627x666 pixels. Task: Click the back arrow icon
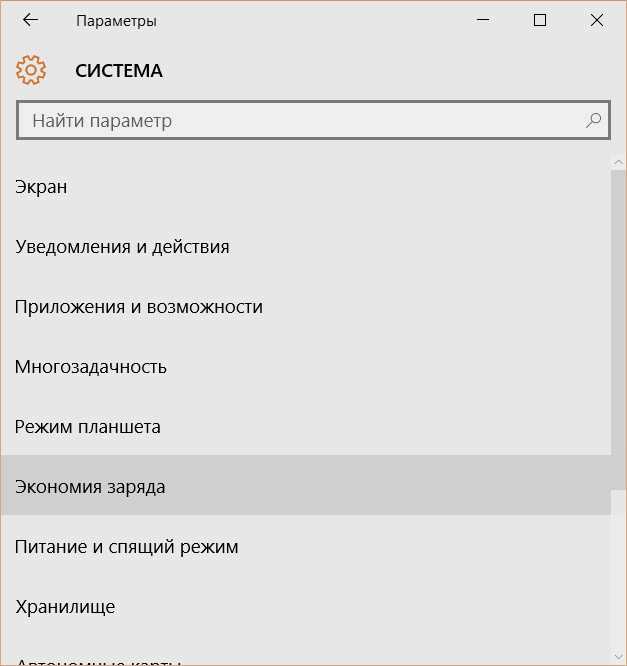coord(30,20)
